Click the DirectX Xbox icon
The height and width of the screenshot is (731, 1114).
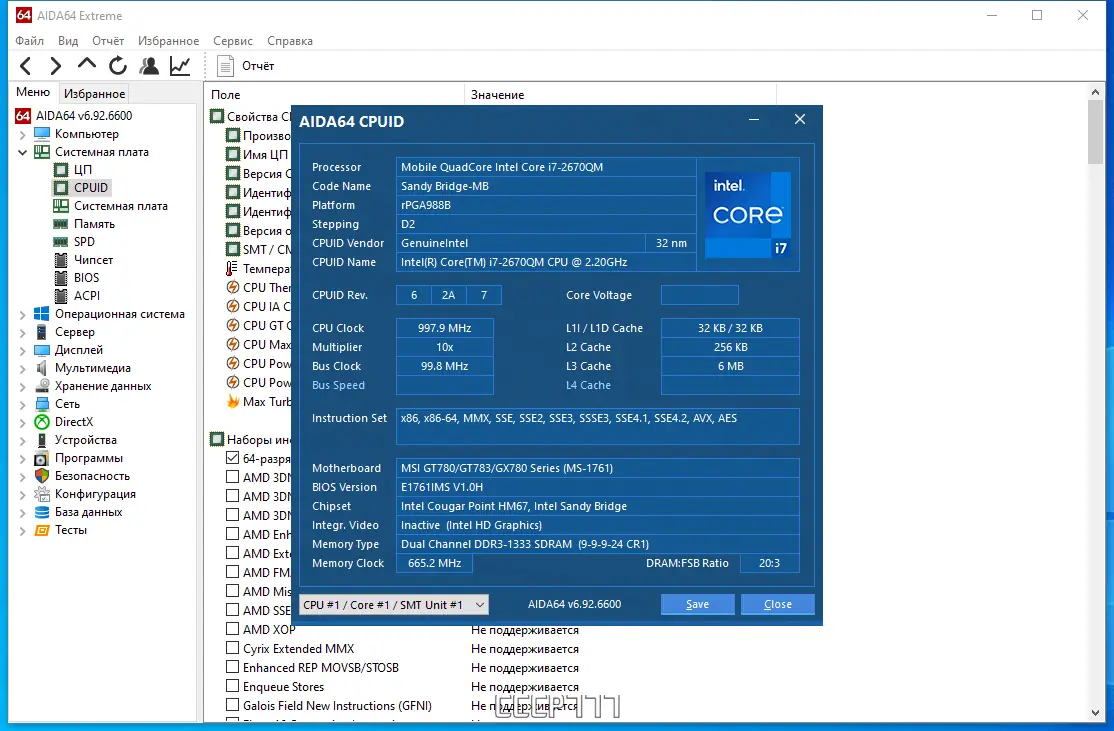point(42,421)
